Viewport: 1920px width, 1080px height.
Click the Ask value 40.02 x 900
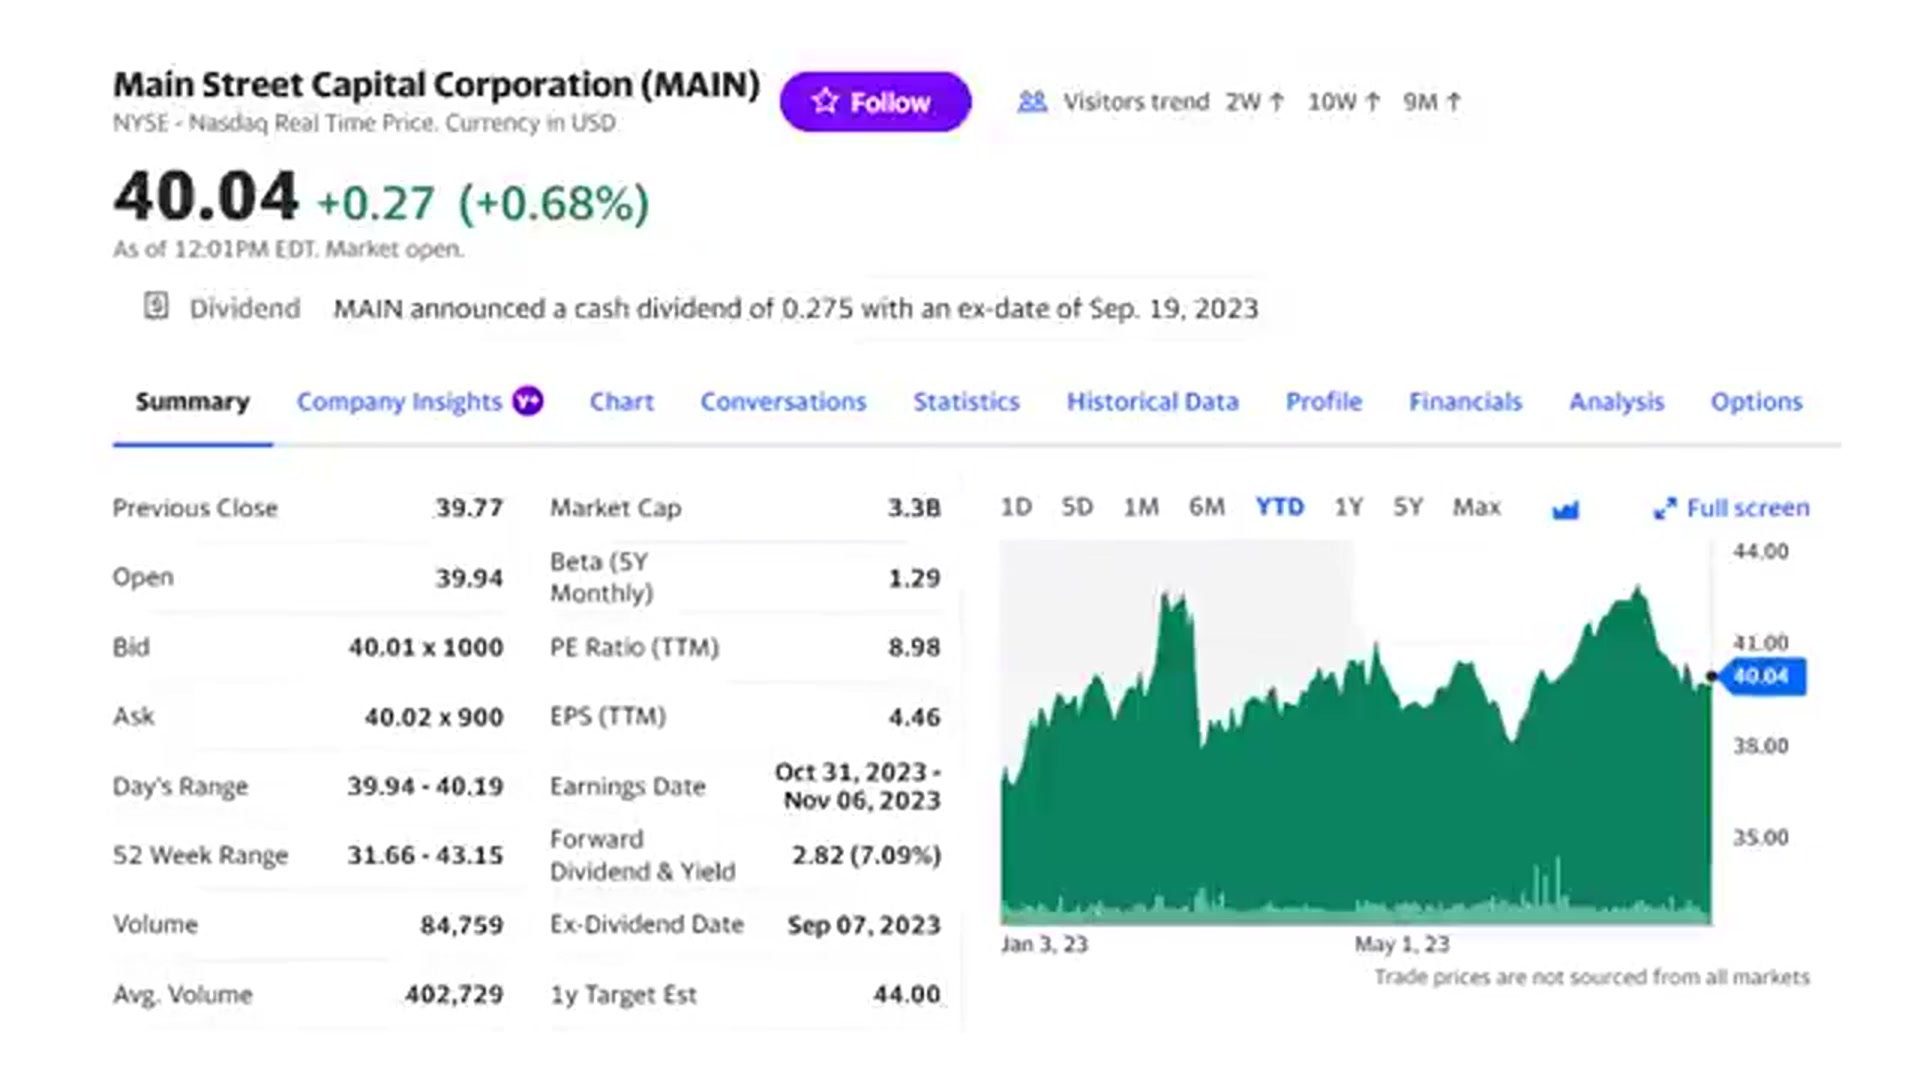click(x=434, y=717)
